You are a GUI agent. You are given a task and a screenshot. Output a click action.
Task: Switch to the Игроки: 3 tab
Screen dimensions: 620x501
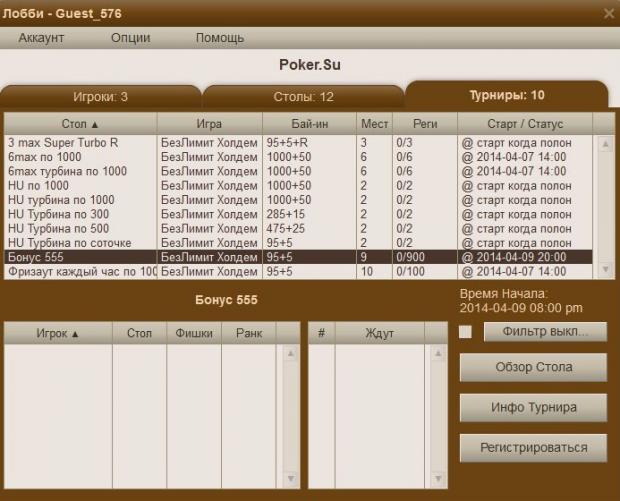100,97
